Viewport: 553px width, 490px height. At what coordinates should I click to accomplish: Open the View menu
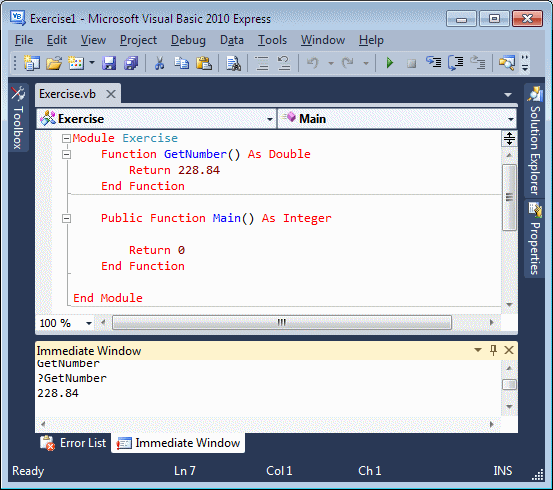[x=93, y=40]
